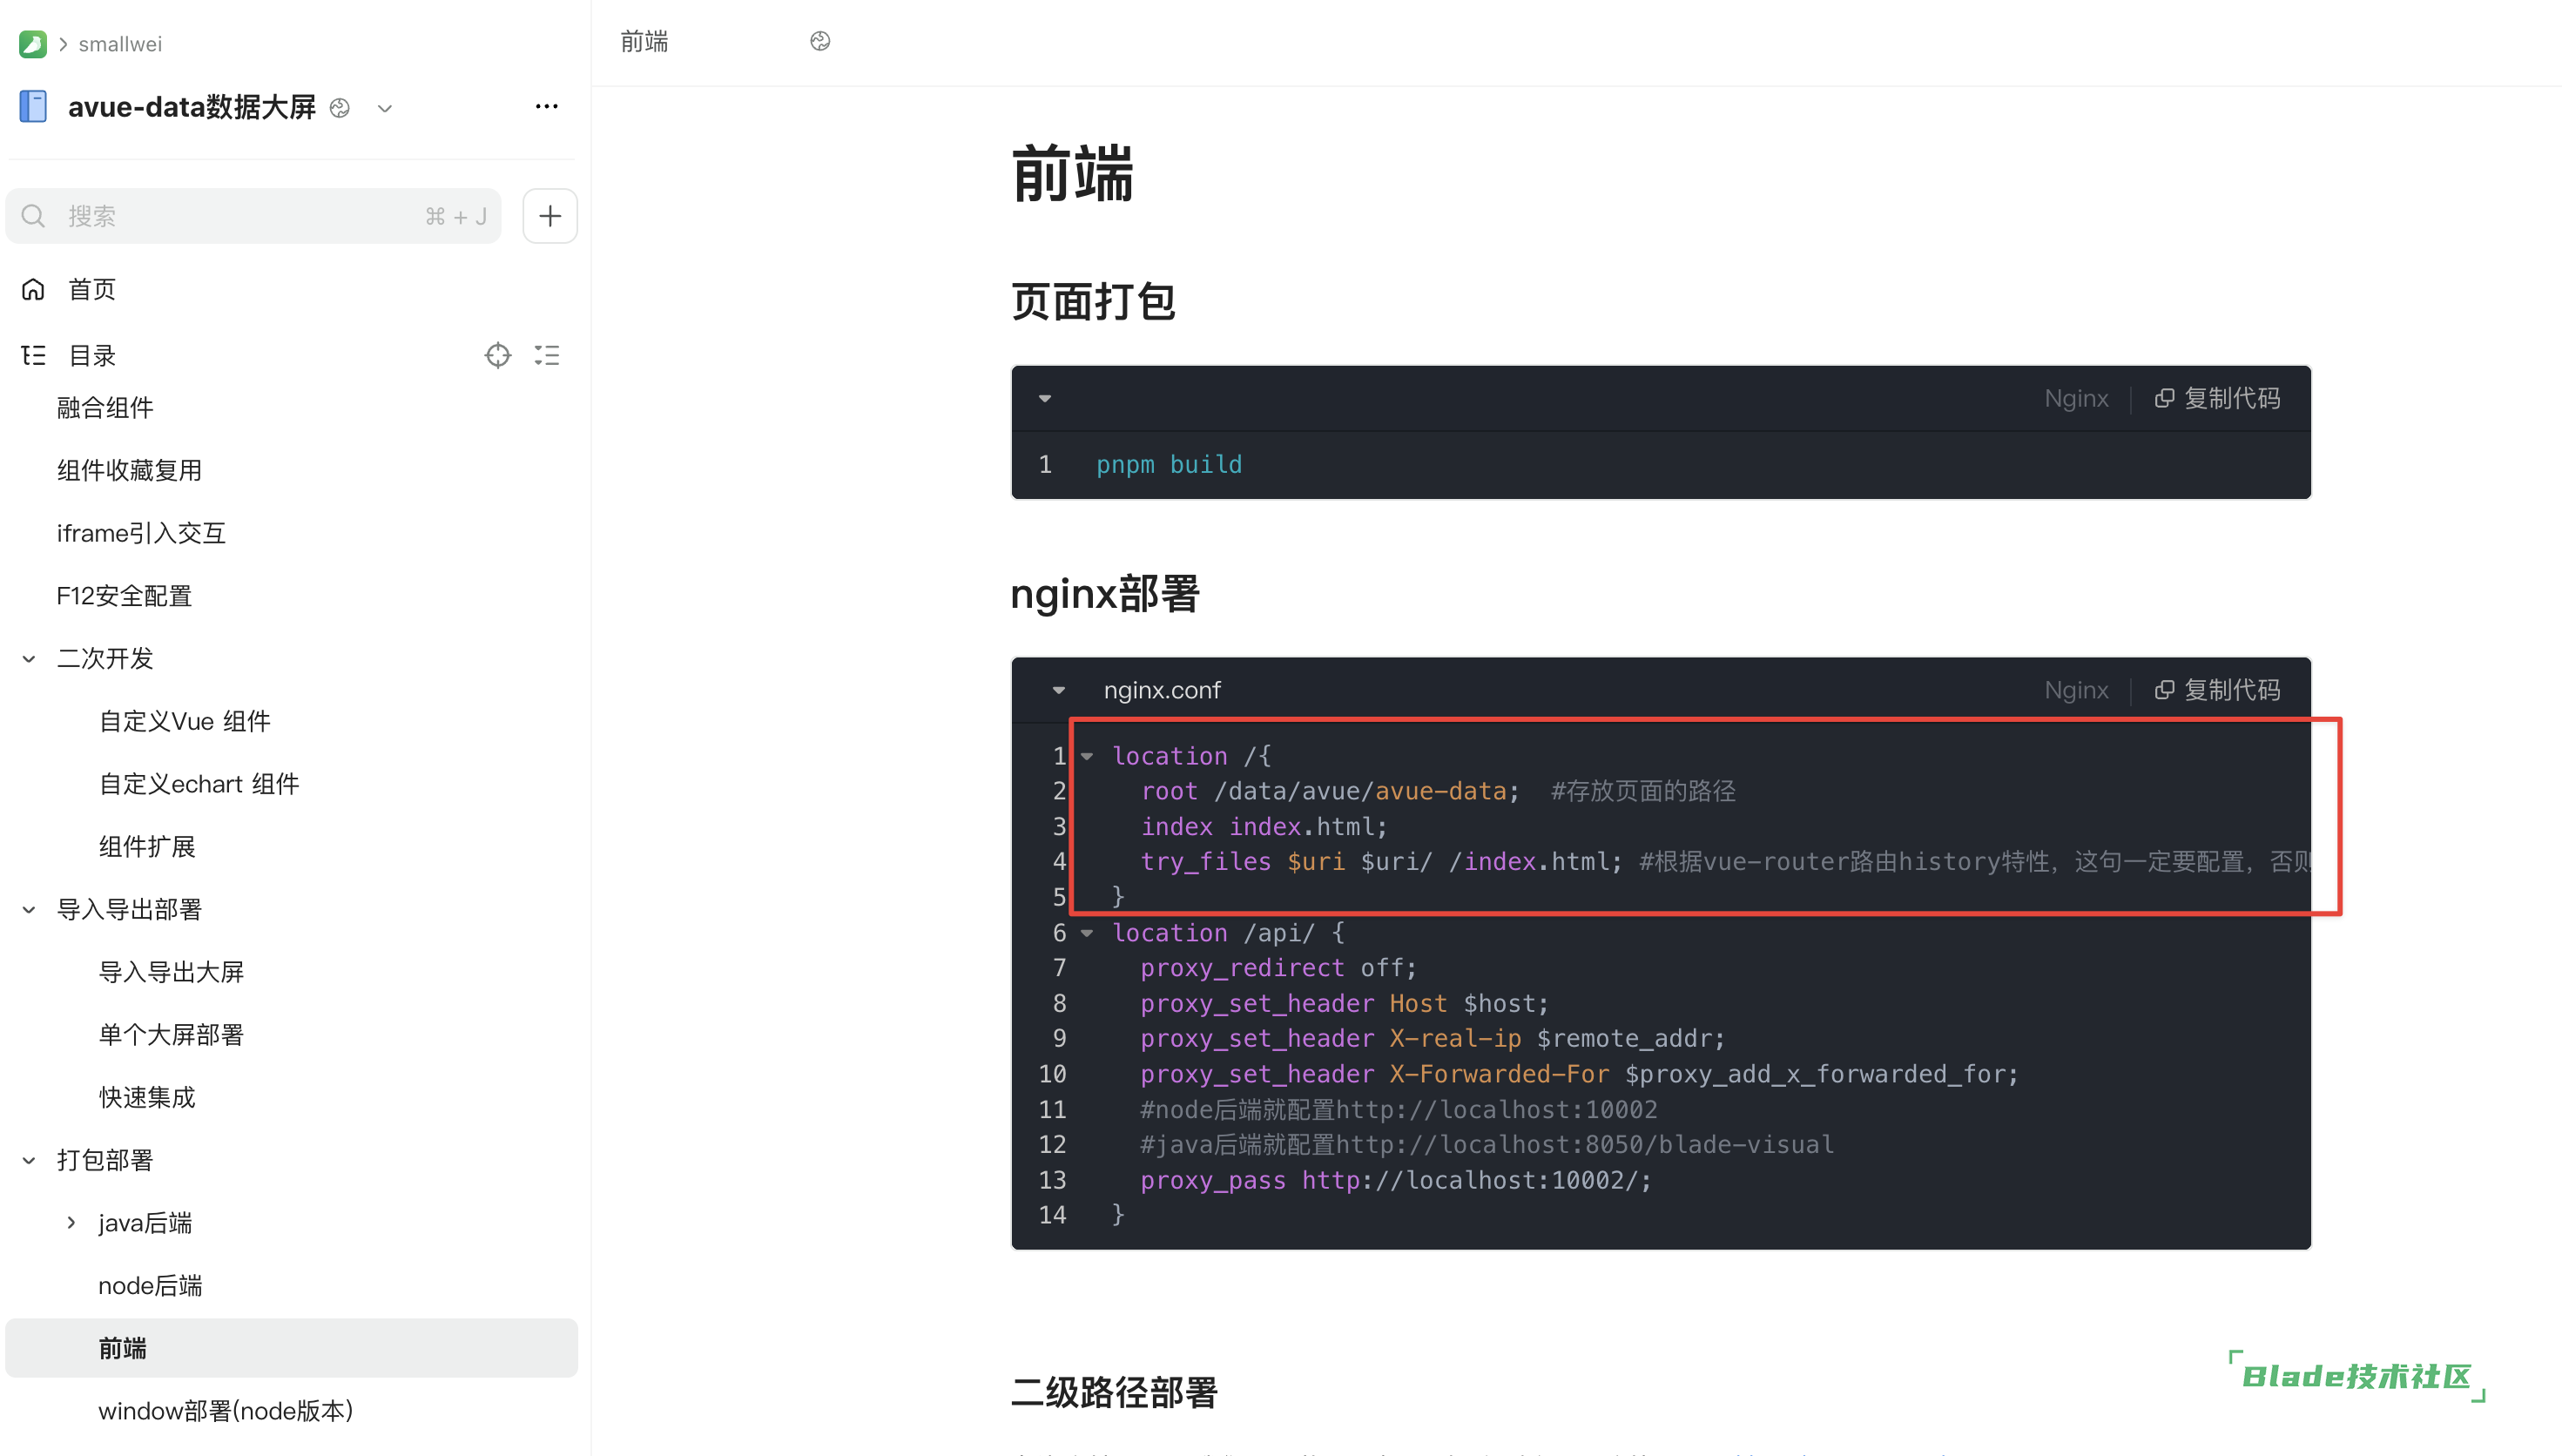Click the 页面打包 heading
Screen dimensions: 2562x1456
pyautogui.click(x=1093, y=301)
